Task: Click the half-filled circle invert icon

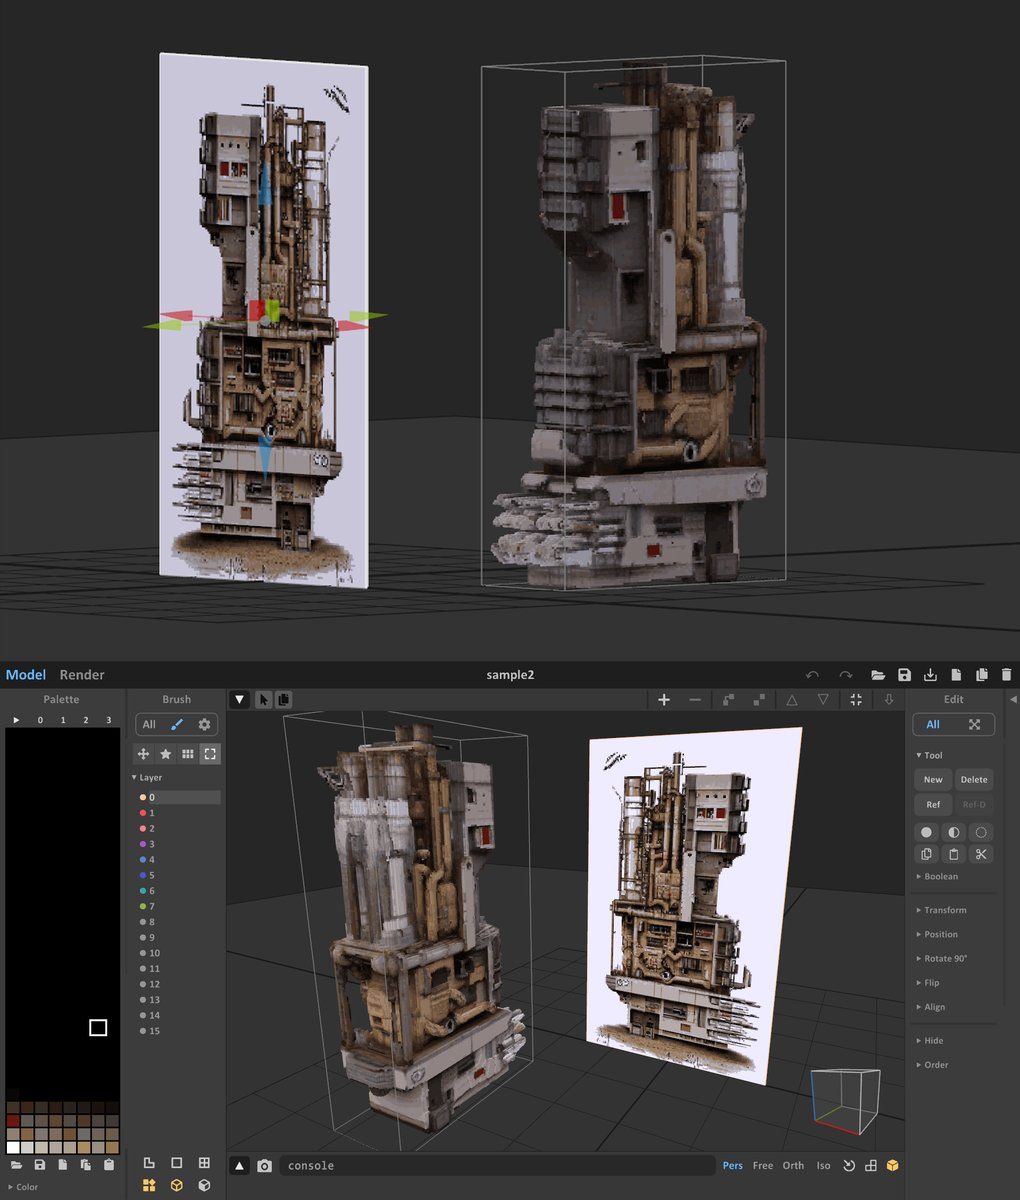Action: [x=954, y=832]
